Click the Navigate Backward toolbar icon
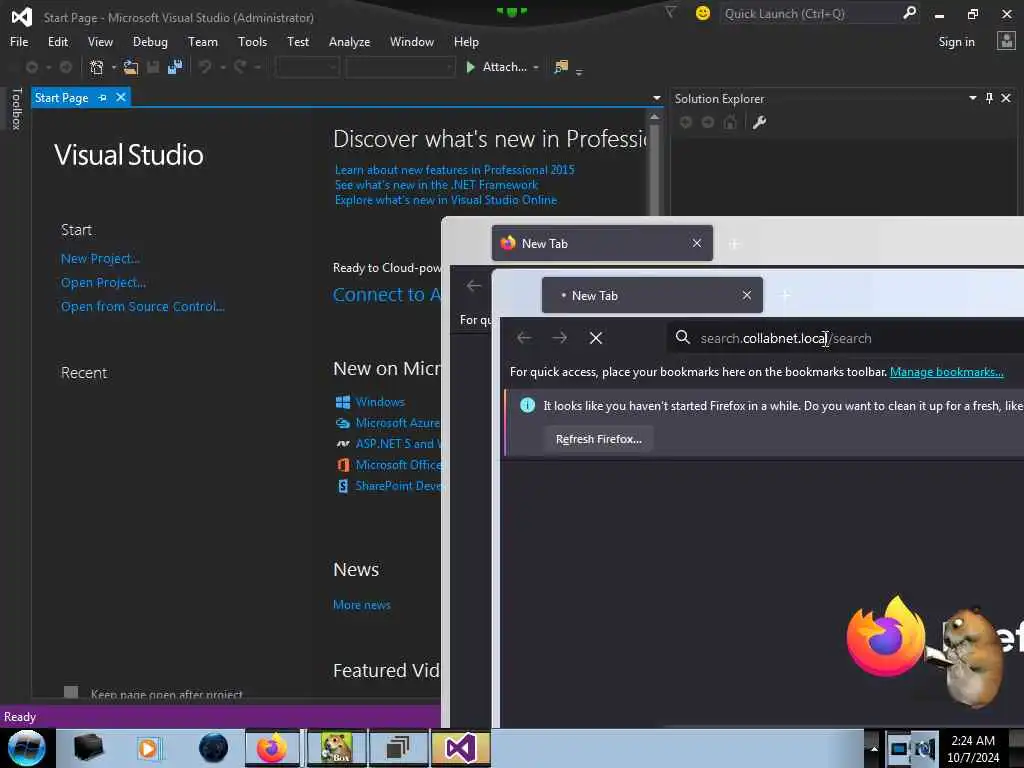Screen dimensions: 1024x768 click(31, 67)
